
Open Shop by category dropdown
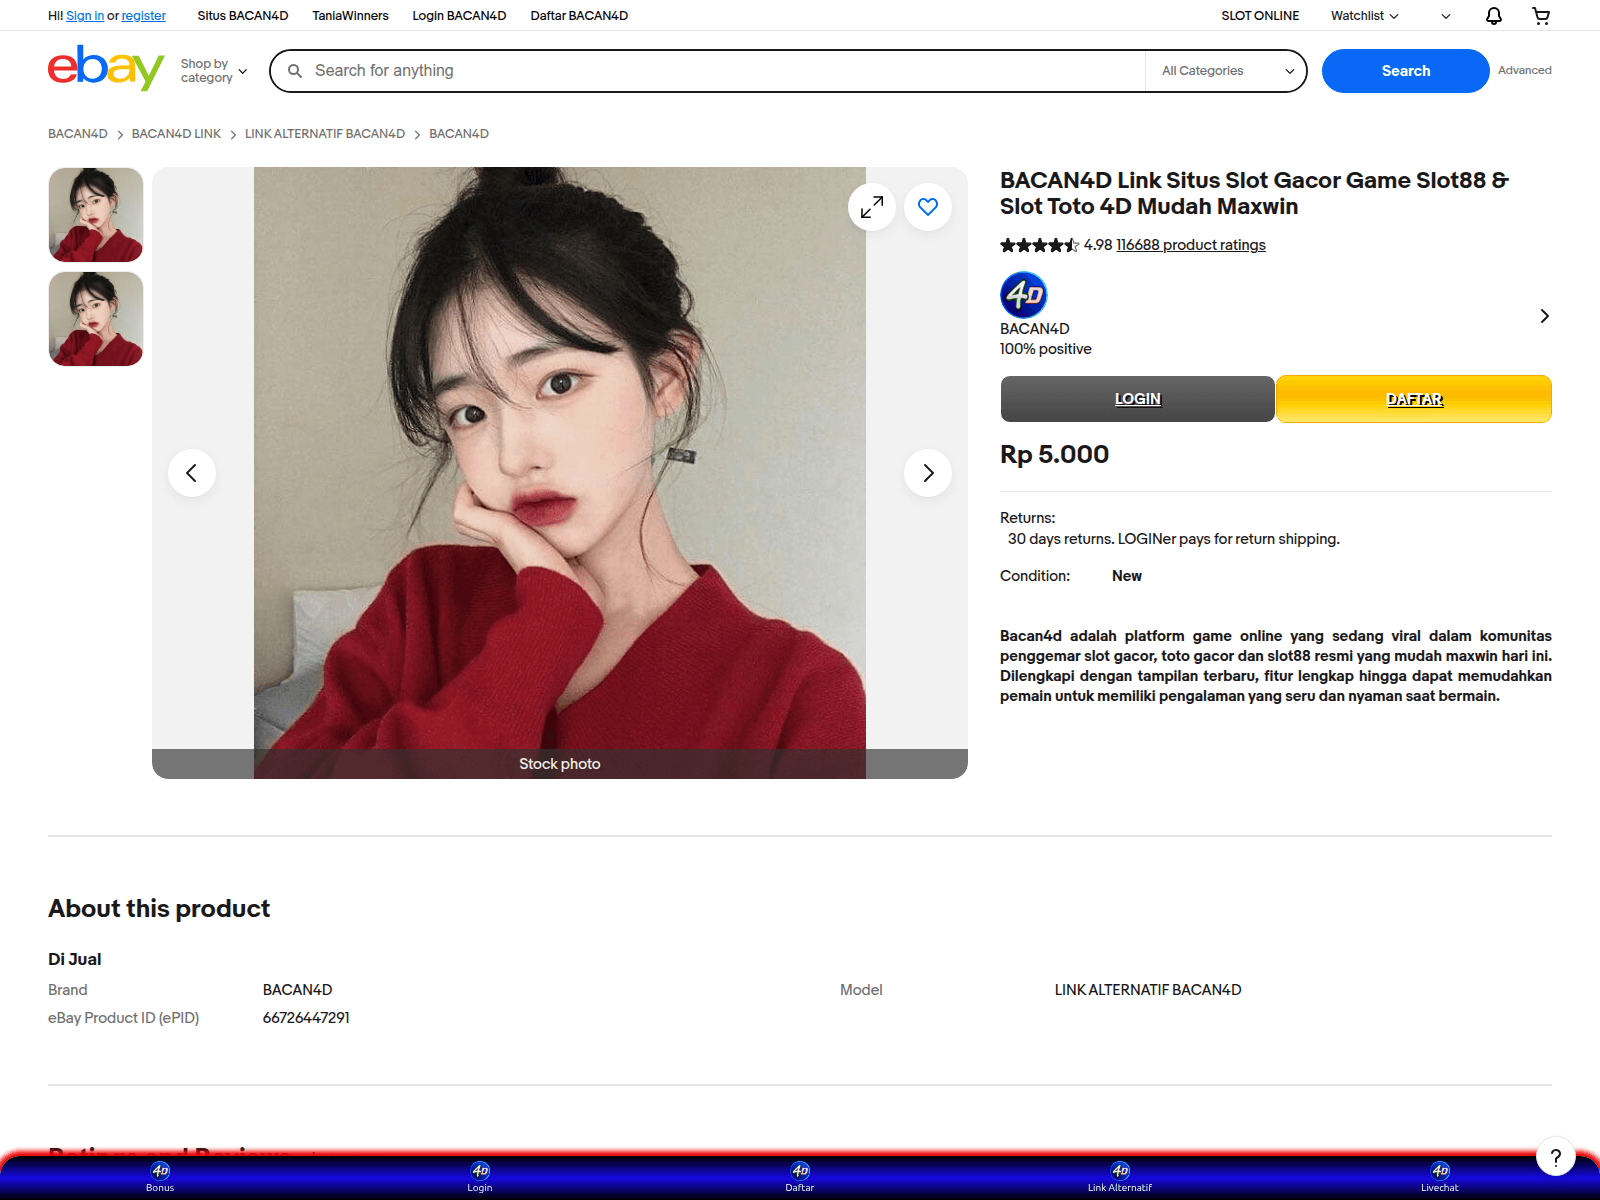pyautogui.click(x=213, y=71)
